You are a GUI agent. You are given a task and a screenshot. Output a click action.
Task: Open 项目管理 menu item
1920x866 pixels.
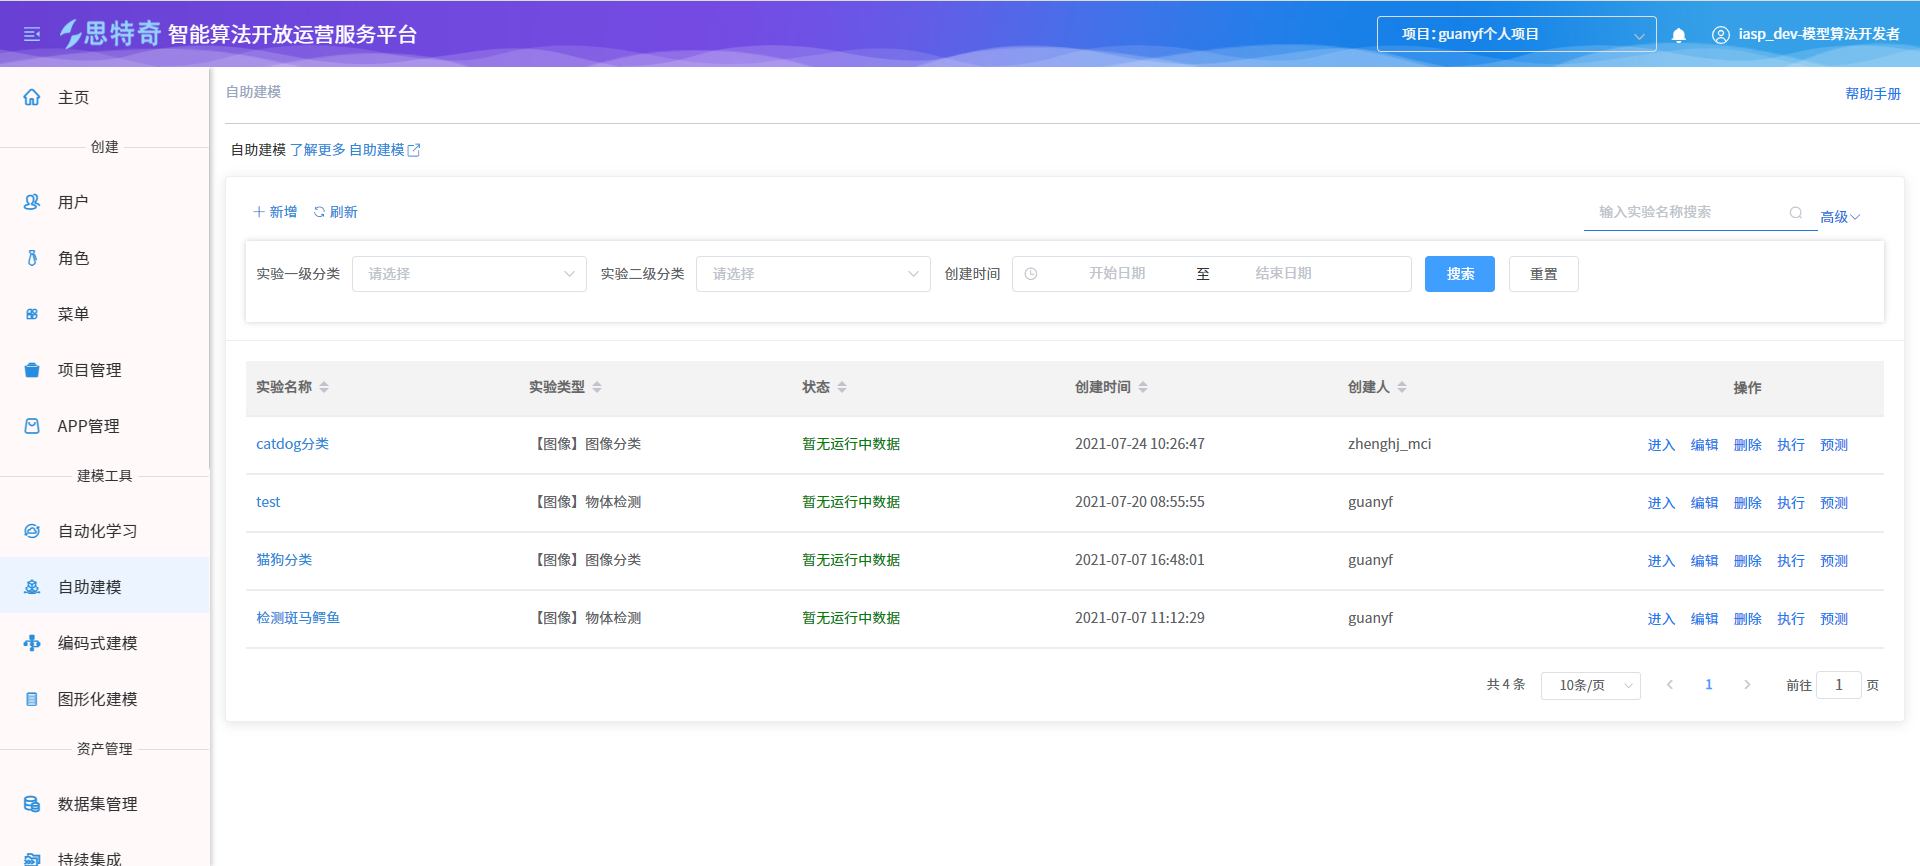tap(105, 370)
